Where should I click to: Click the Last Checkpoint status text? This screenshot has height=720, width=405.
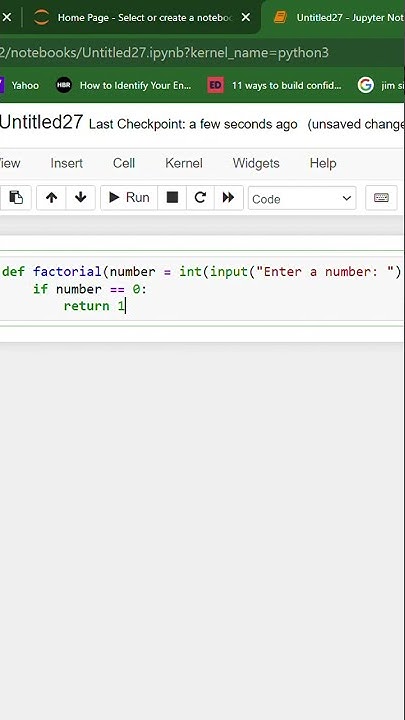[193, 124]
